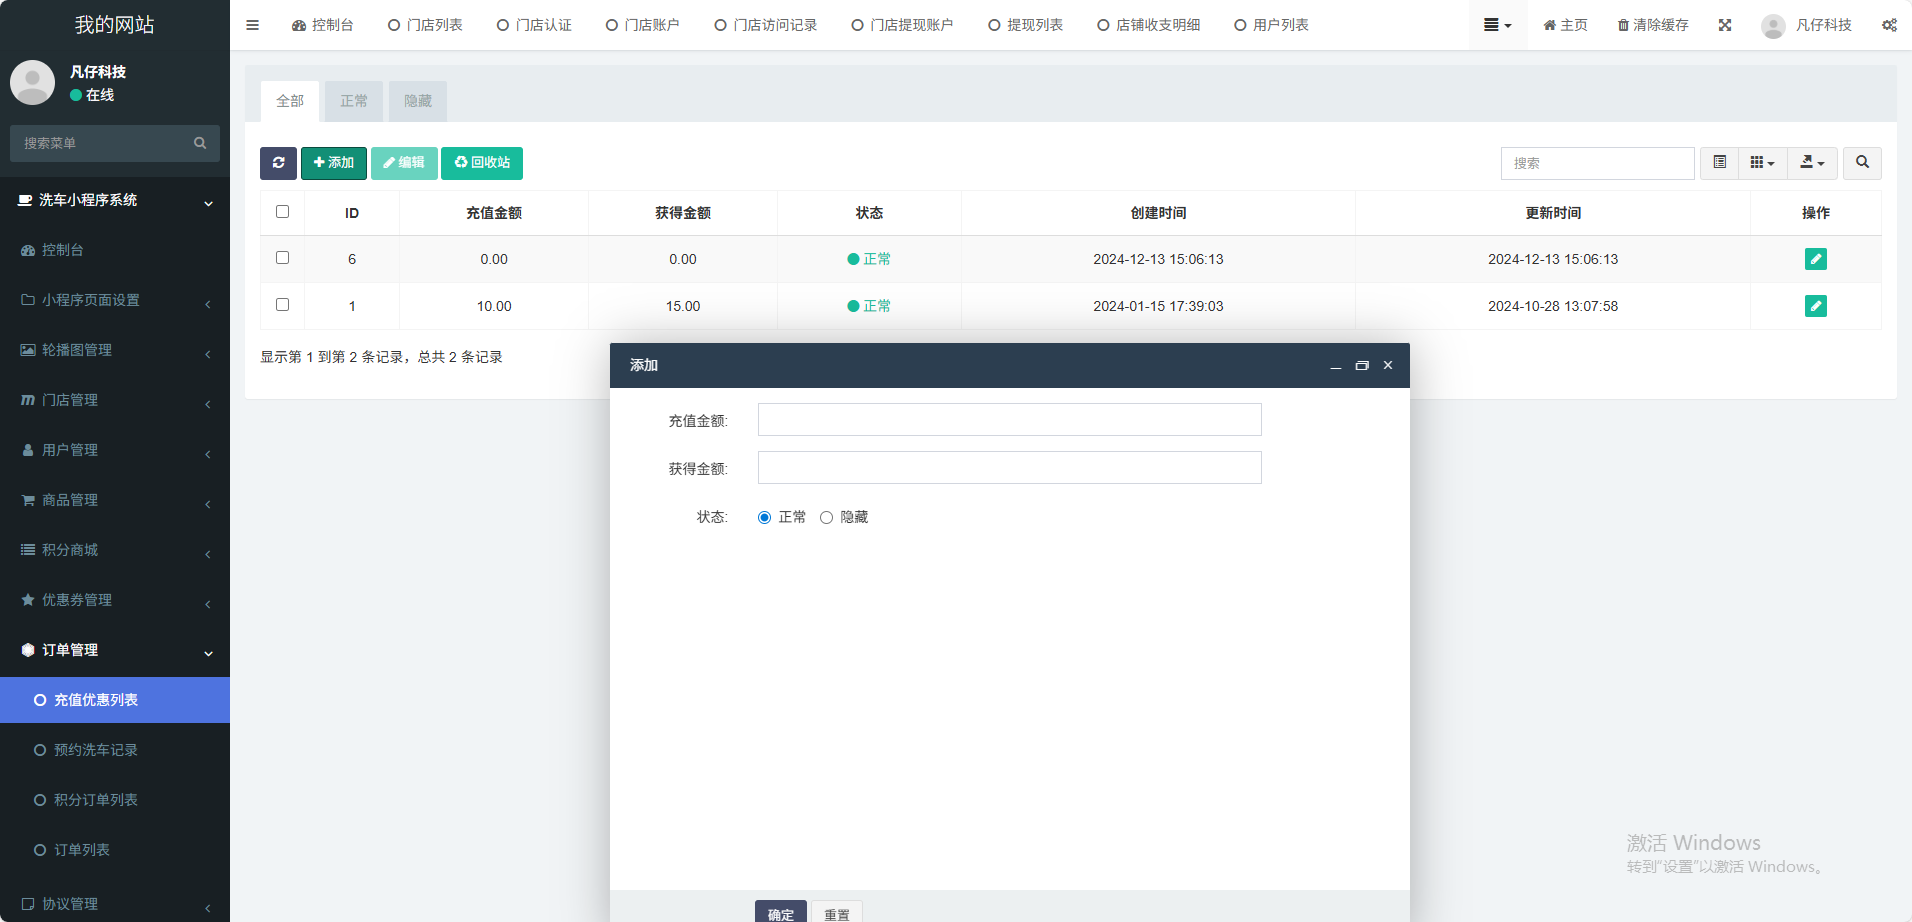This screenshot has width=1912, height=922.
Task: Open the 回收站 recycle bin button
Action: [x=482, y=163]
